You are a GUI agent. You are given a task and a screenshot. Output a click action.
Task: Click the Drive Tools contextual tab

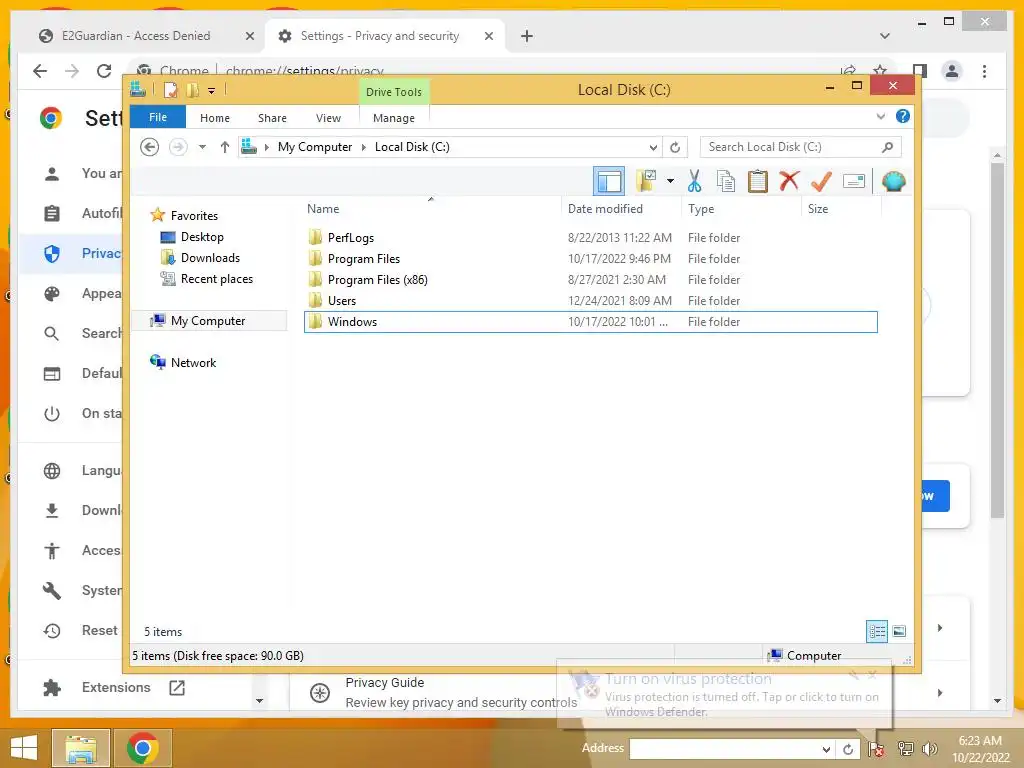click(x=394, y=92)
